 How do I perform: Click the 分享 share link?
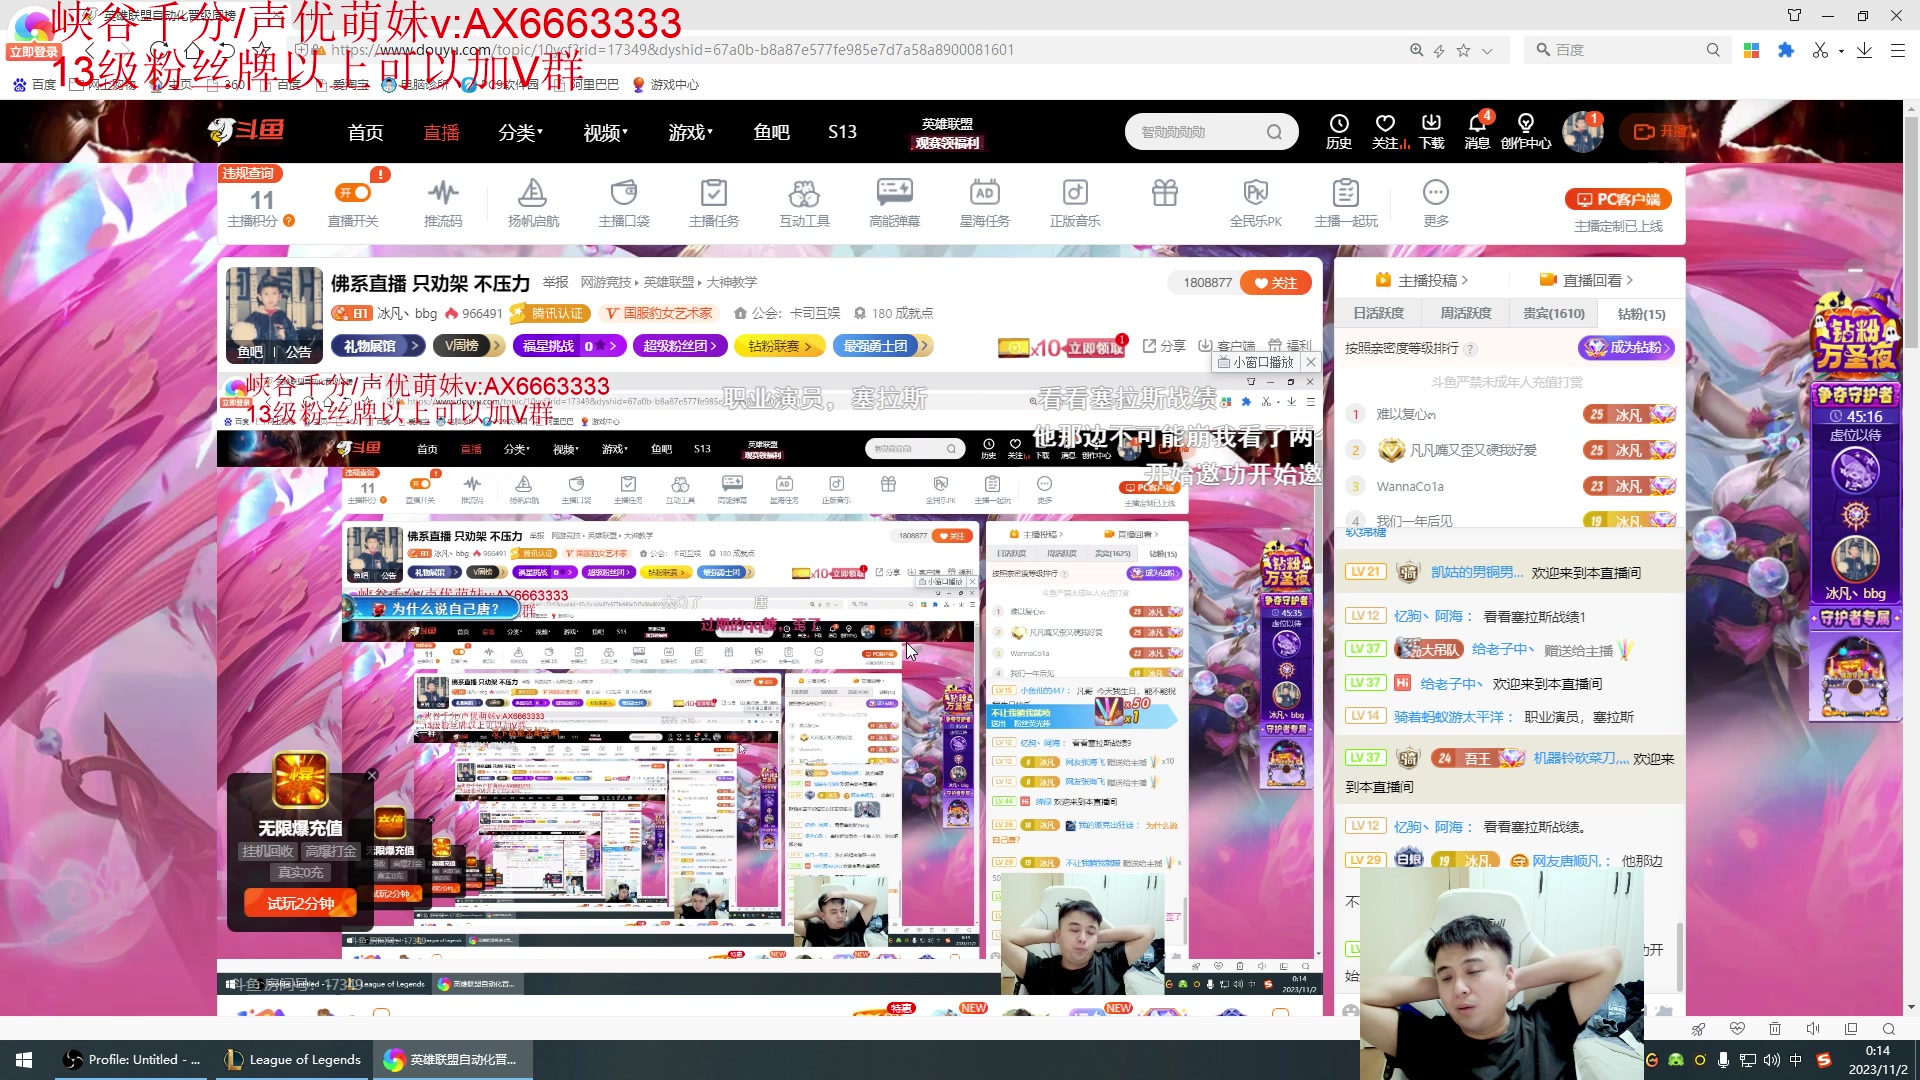click(x=1164, y=346)
